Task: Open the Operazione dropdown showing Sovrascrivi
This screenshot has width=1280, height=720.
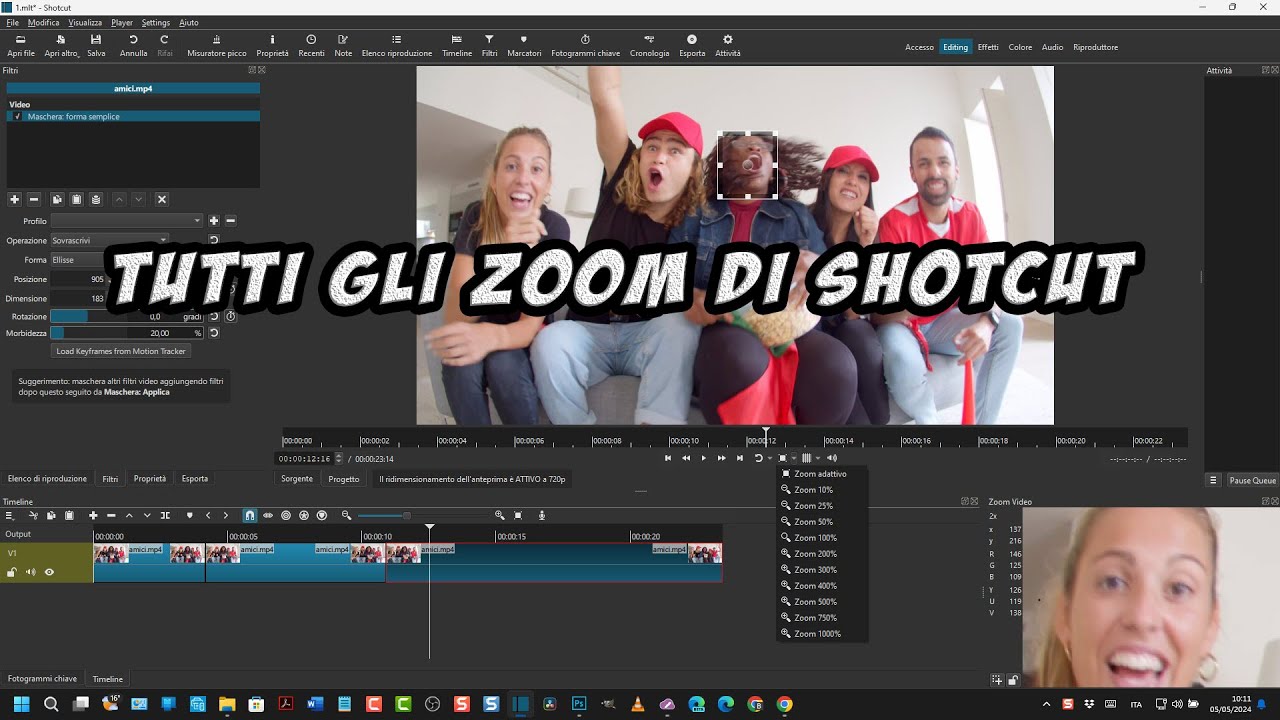Action: pos(110,240)
